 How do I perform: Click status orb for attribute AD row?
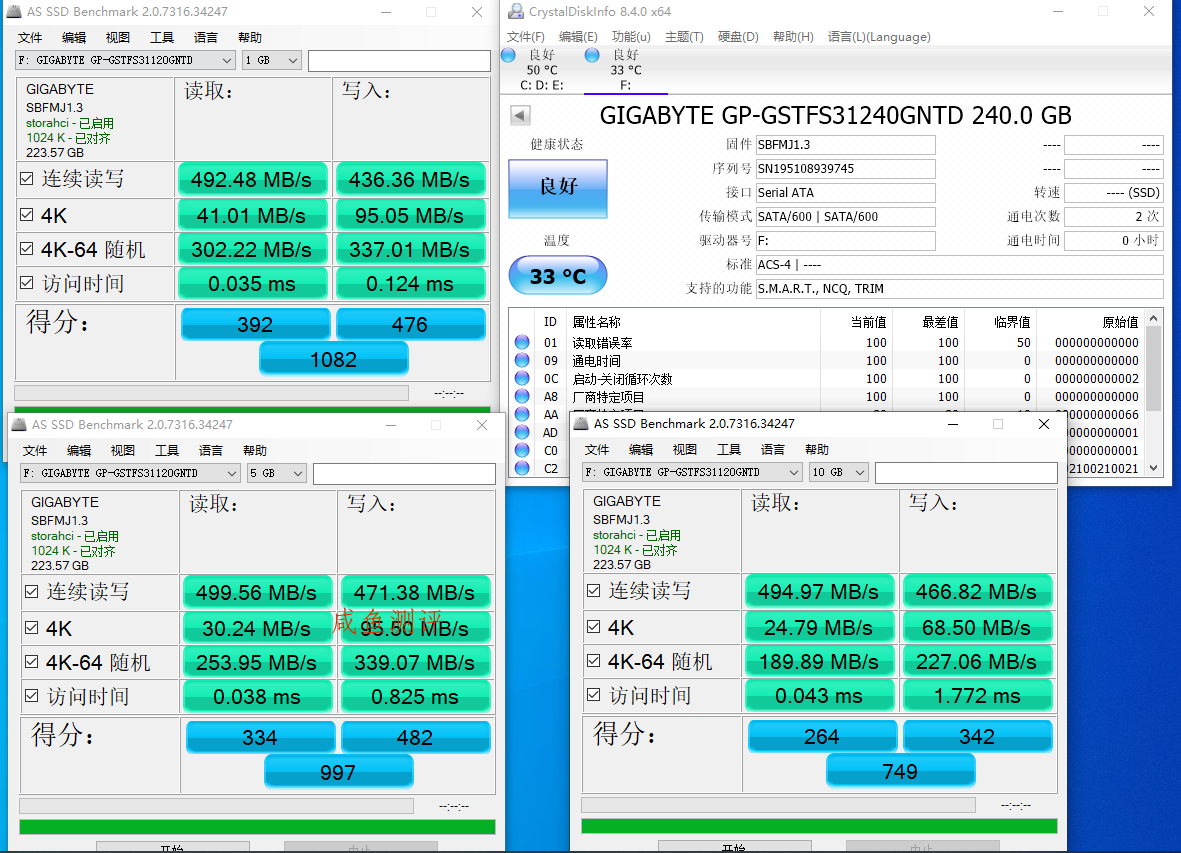(x=522, y=432)
